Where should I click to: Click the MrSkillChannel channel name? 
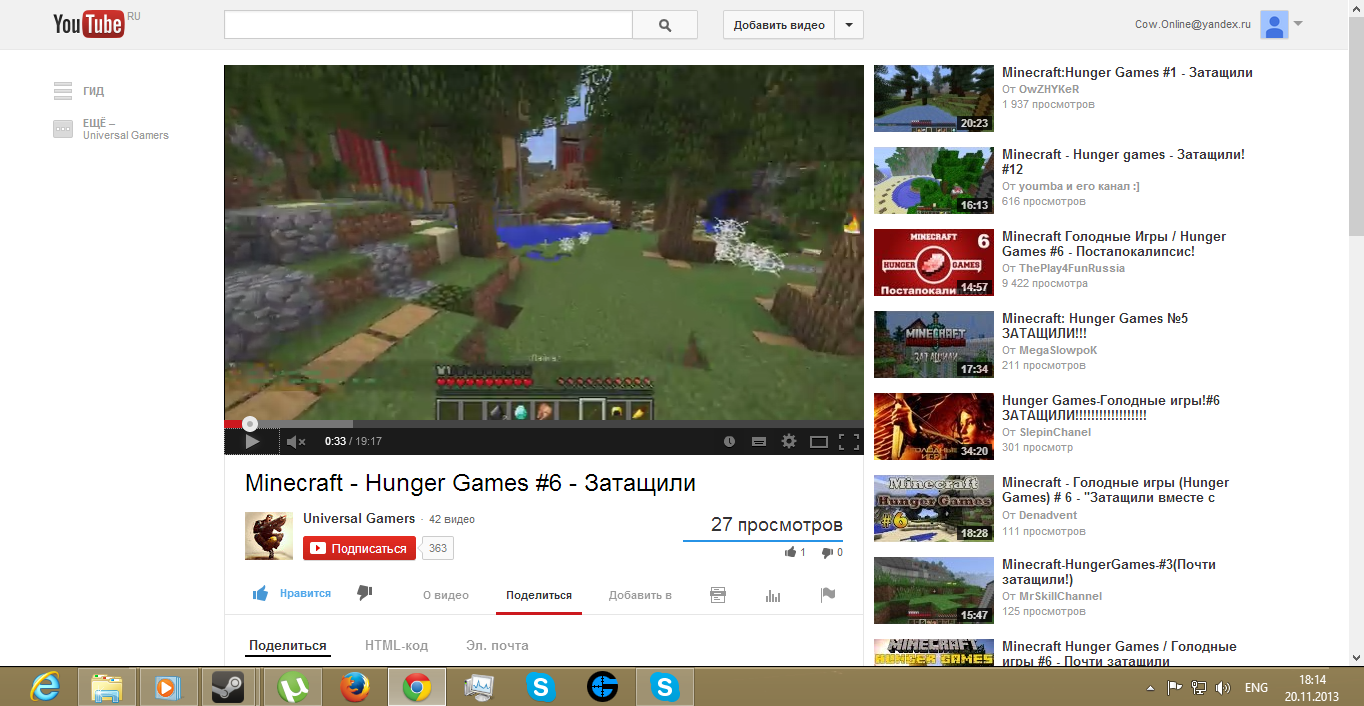1060,596
